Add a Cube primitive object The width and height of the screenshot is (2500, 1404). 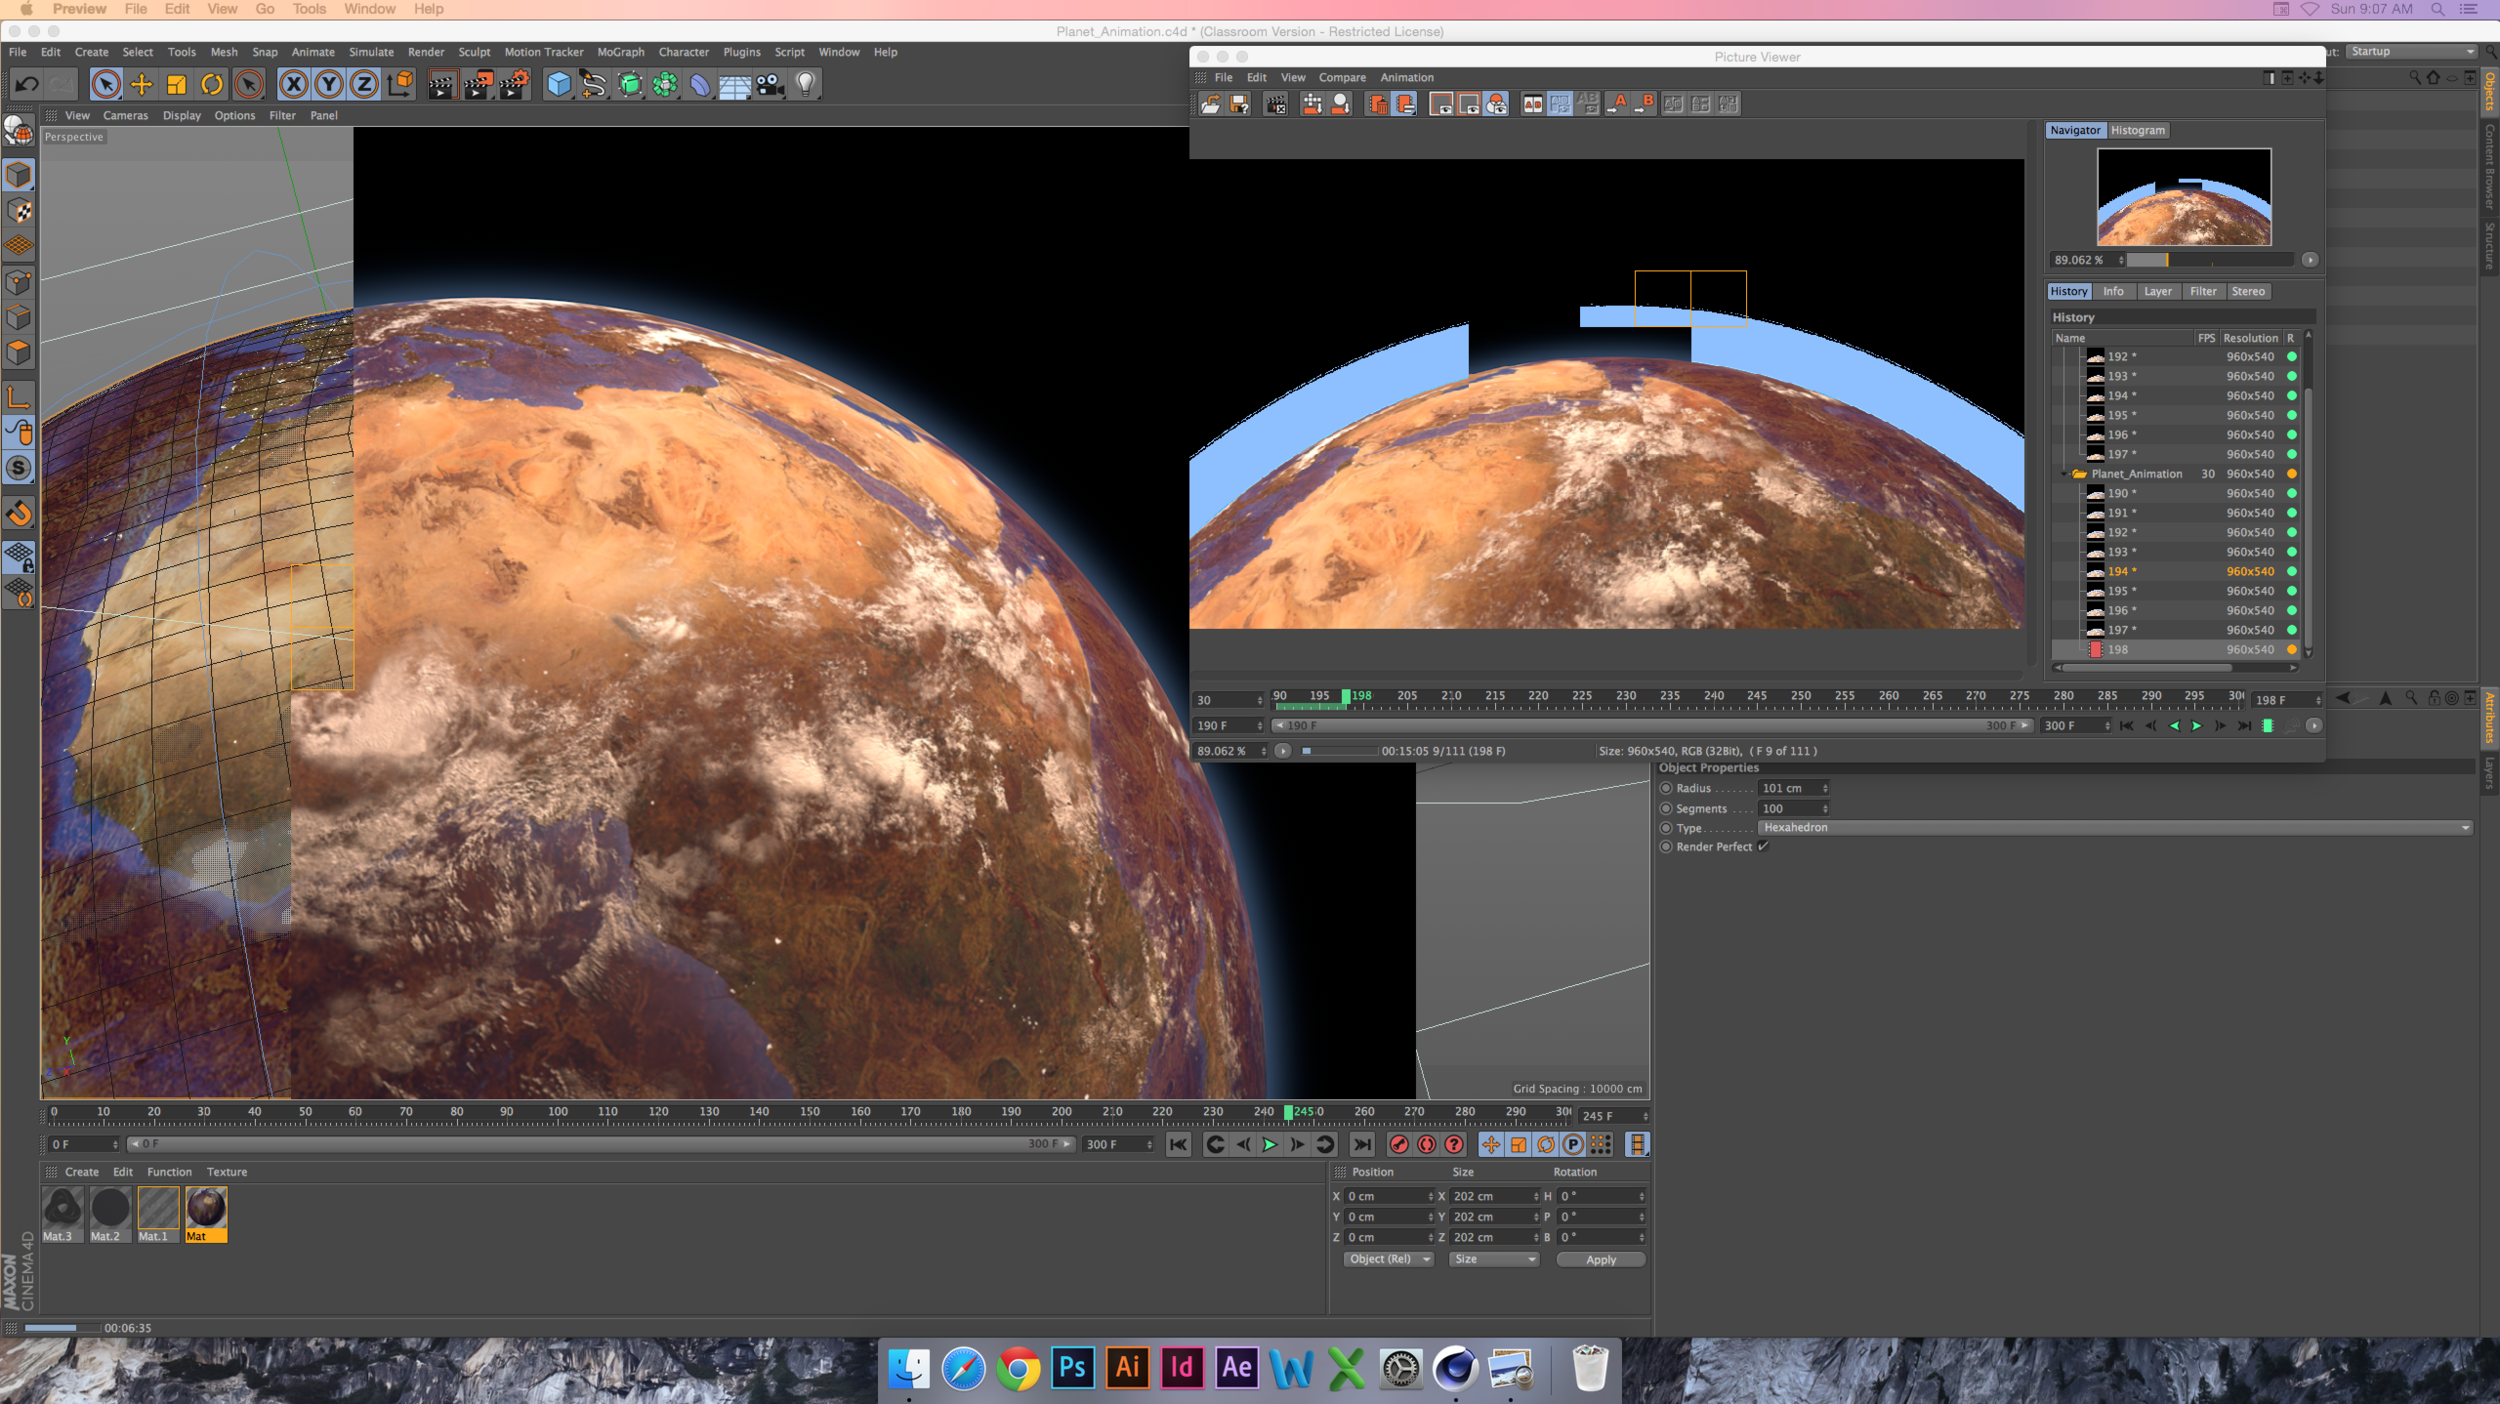[x=558, y=84]
